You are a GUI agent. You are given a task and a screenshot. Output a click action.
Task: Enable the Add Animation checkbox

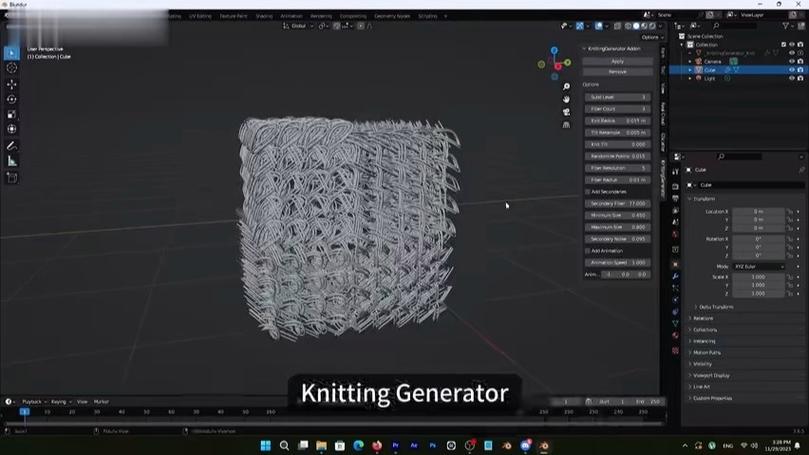click(x=587, y=251)
